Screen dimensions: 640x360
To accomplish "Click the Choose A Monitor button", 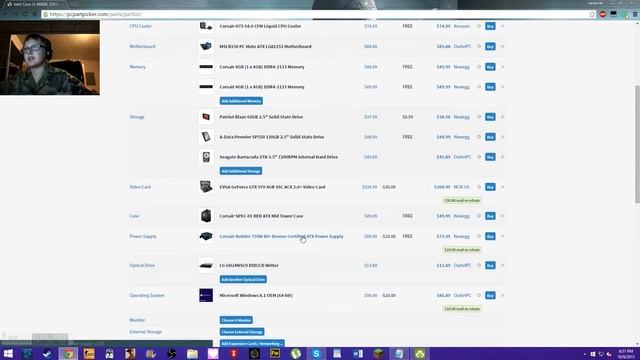I will click(236, 320).
